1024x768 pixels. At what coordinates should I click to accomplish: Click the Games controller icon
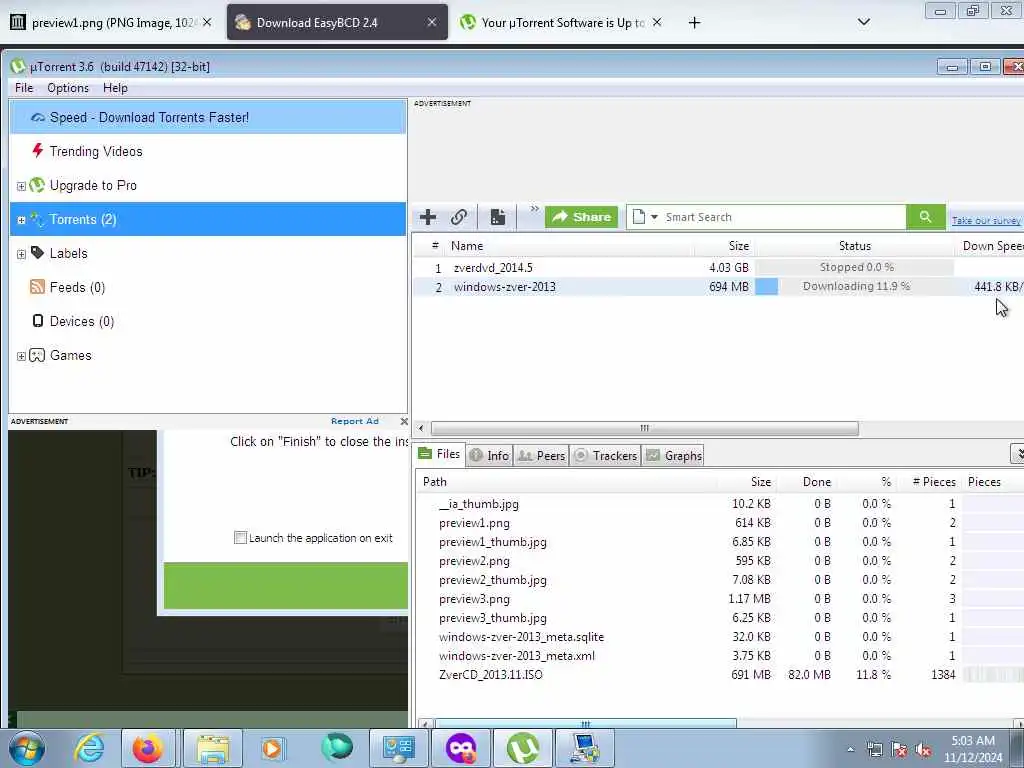point(37,355)
